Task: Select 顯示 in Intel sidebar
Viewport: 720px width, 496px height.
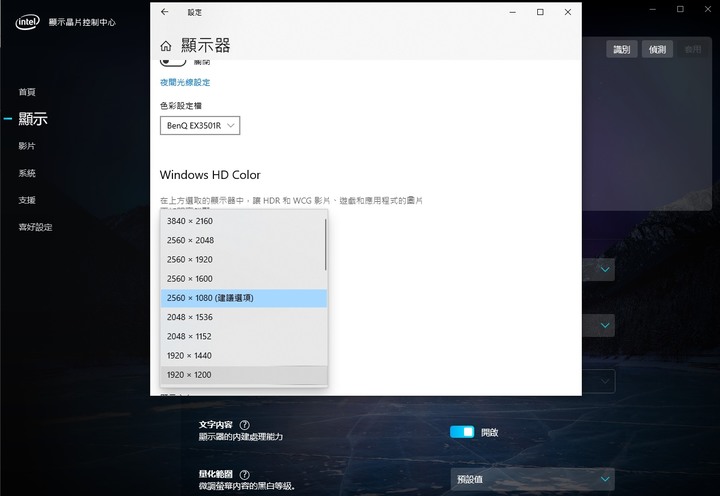Action: pyautogui.click(x=33, y=118)
